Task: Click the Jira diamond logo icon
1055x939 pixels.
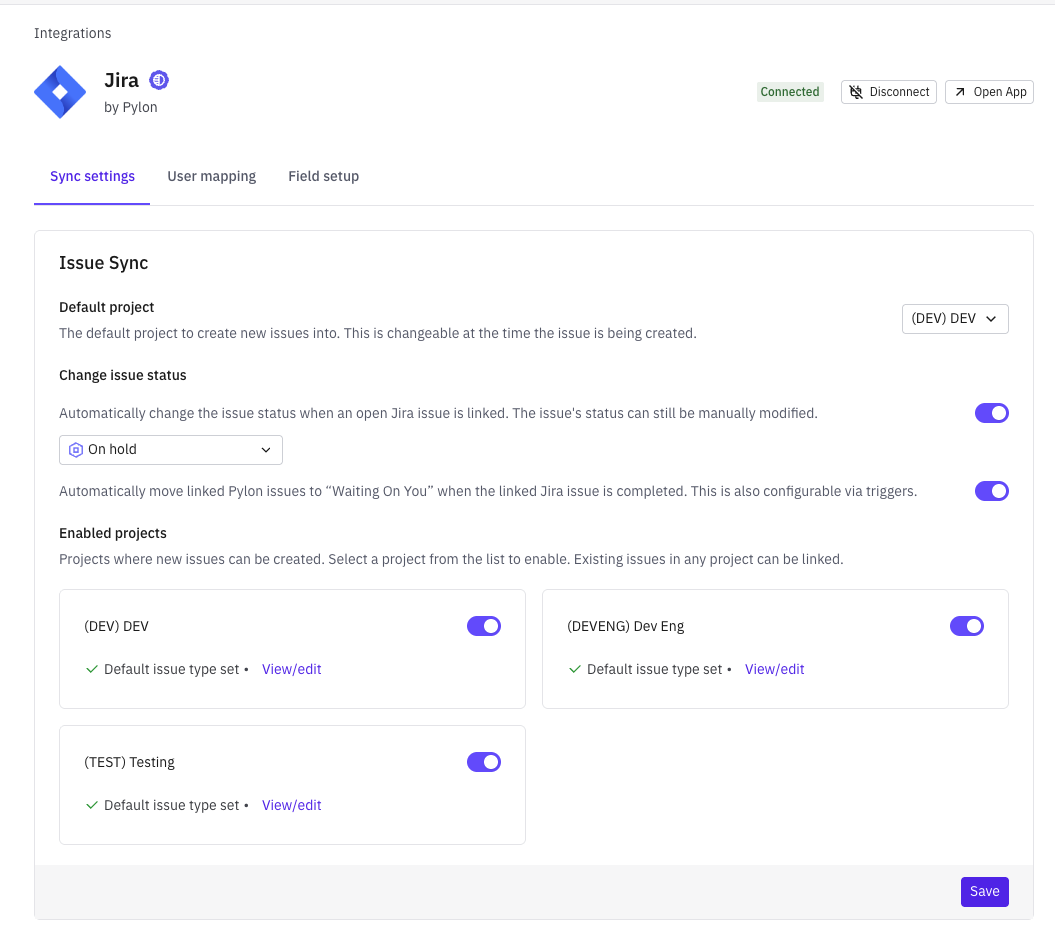Action: coord(60,92)
